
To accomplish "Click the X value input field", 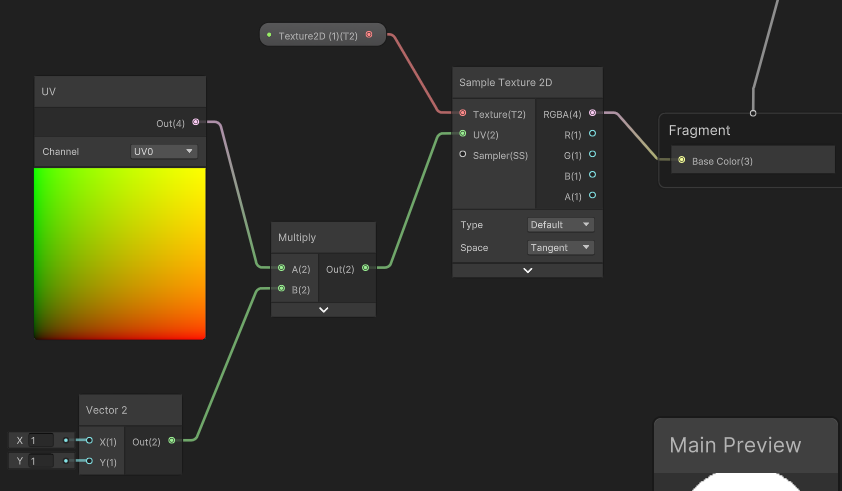I will pos(41,441).
